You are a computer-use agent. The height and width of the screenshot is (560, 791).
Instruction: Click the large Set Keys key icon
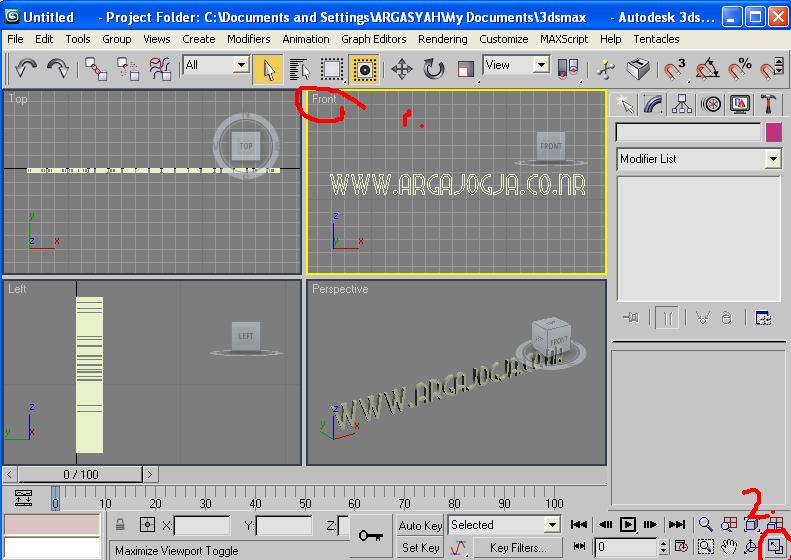[371, 536]
